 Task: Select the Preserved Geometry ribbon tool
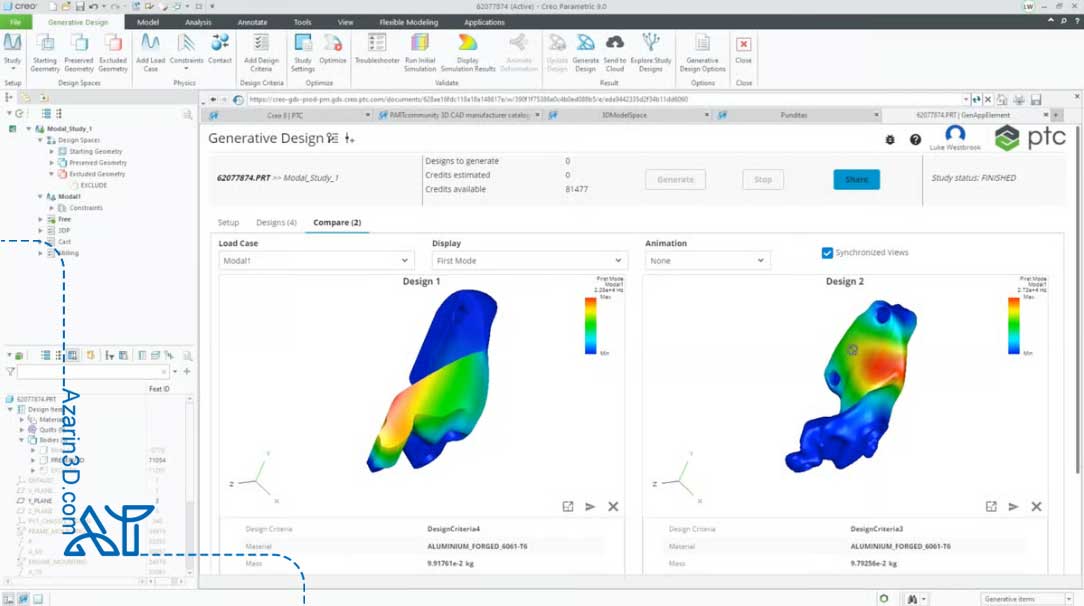click(79, 53)
